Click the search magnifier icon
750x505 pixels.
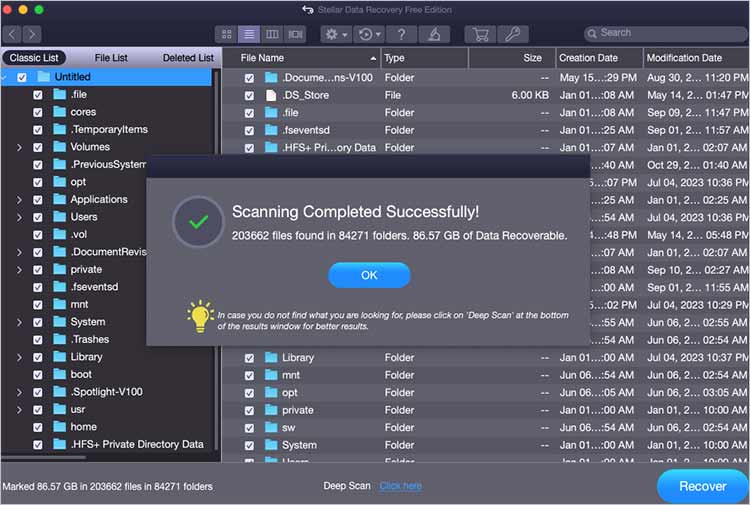tap(592, 33)
